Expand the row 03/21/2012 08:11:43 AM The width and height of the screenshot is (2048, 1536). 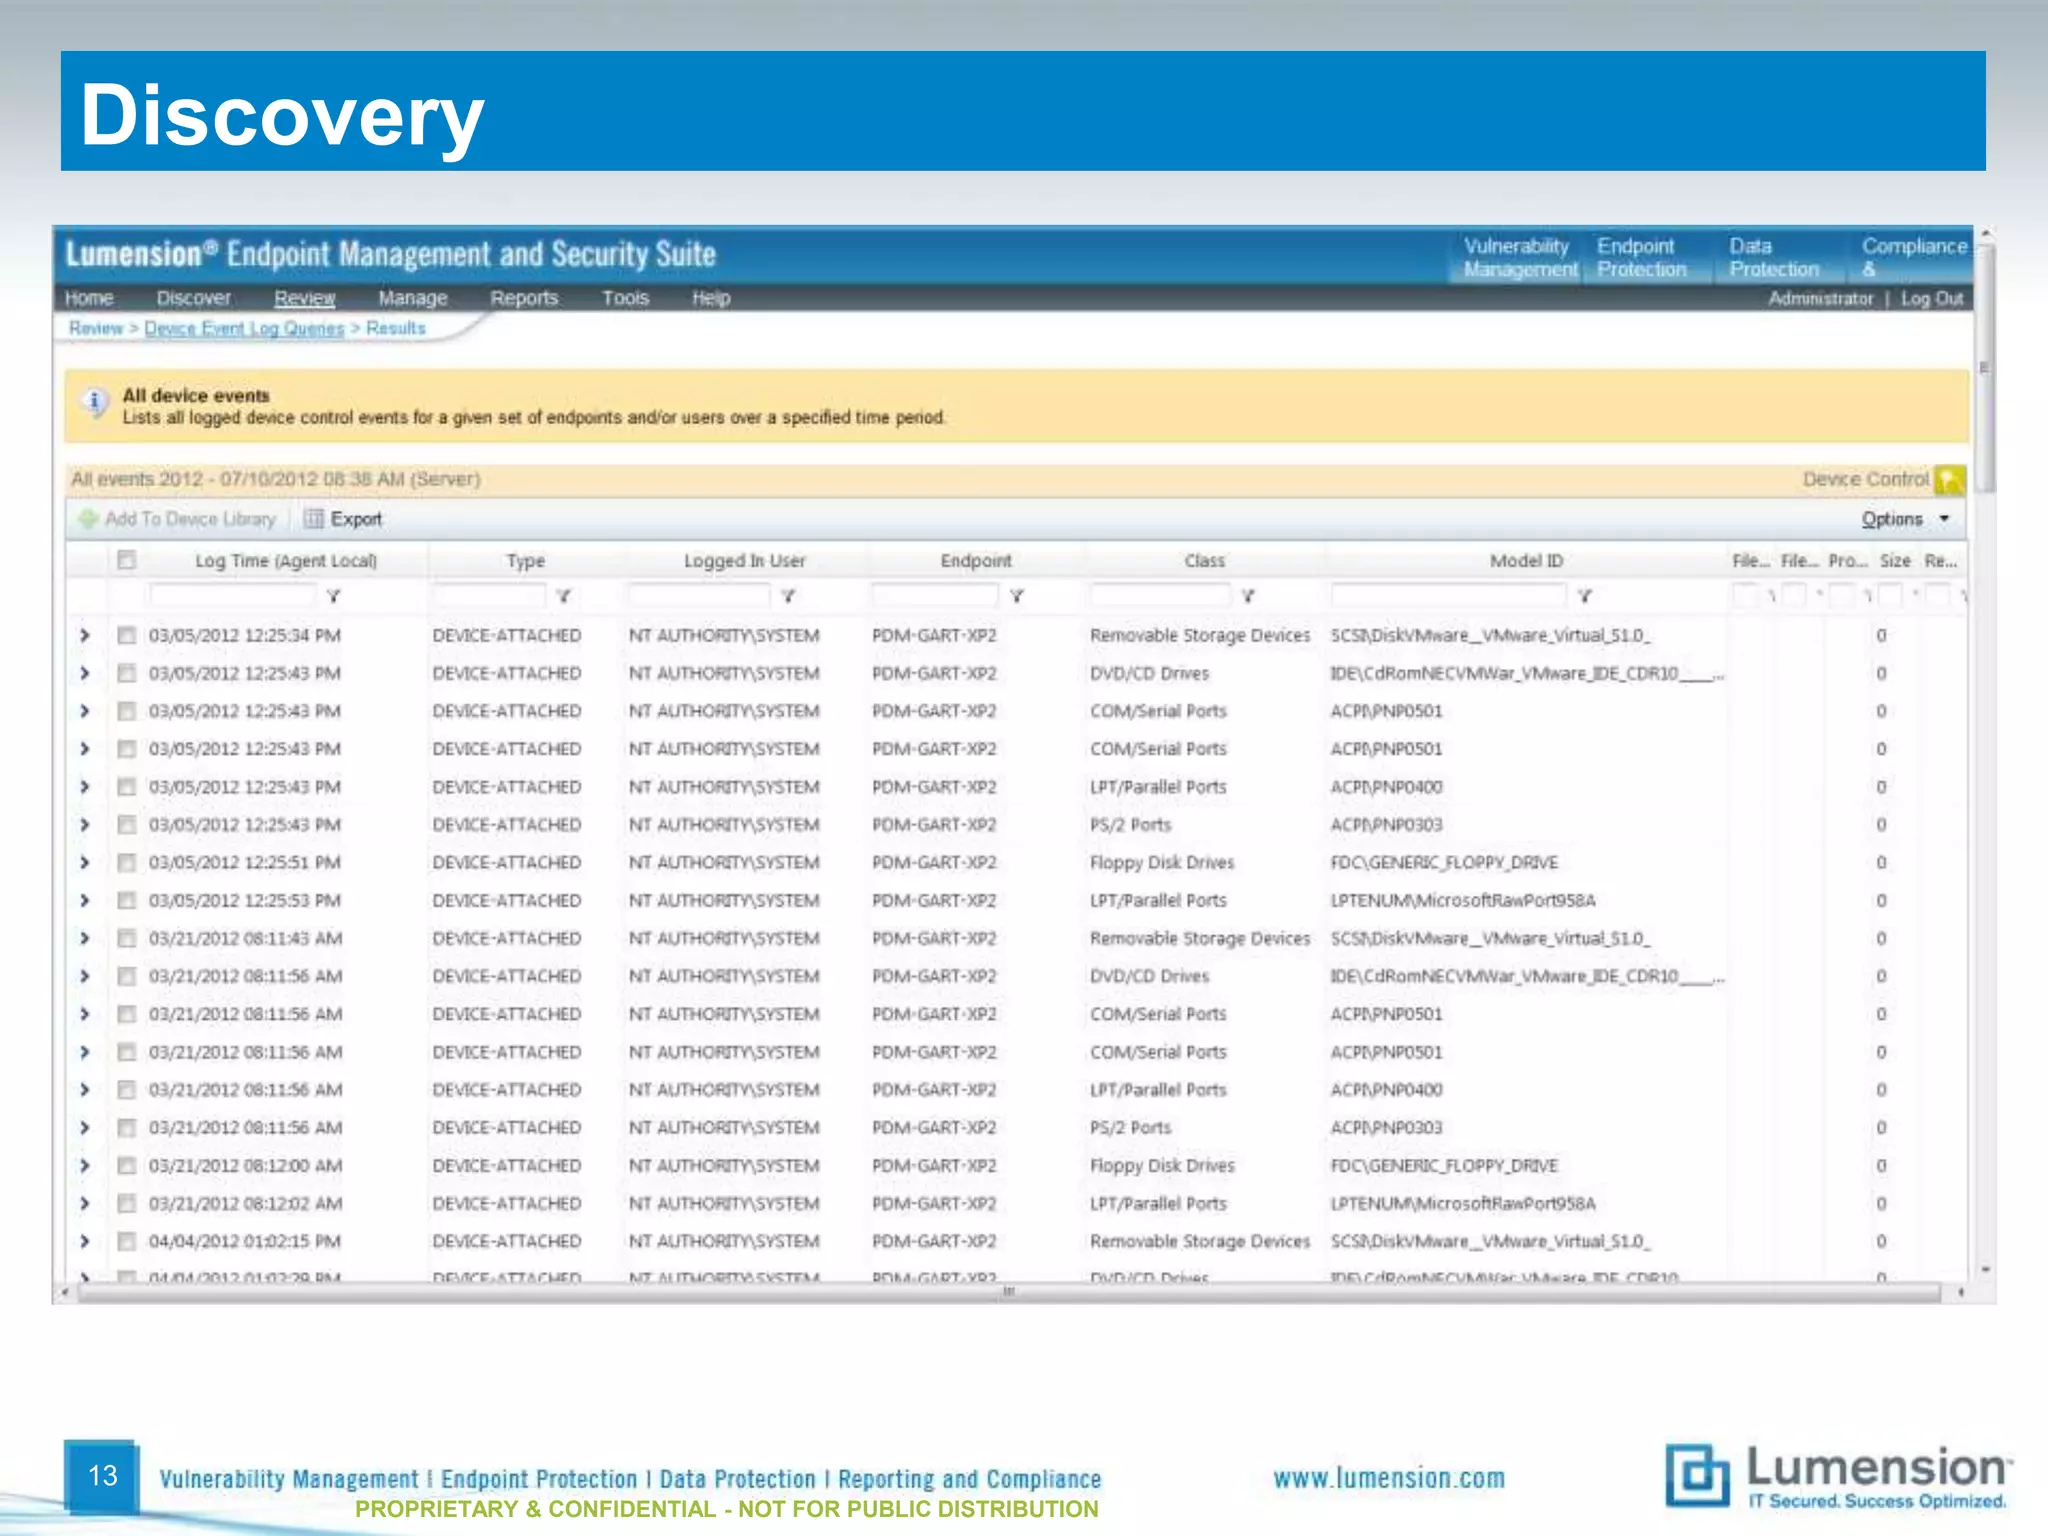(x=85, y=938)
